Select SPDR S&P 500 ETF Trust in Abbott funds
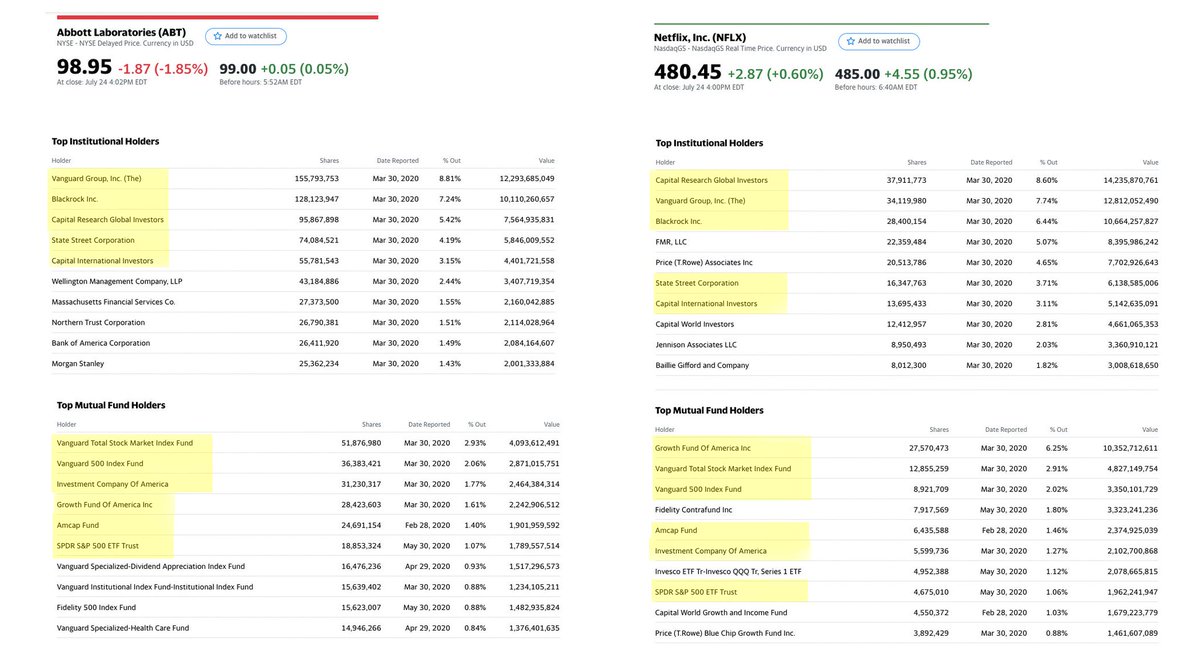 pos(99,546)
